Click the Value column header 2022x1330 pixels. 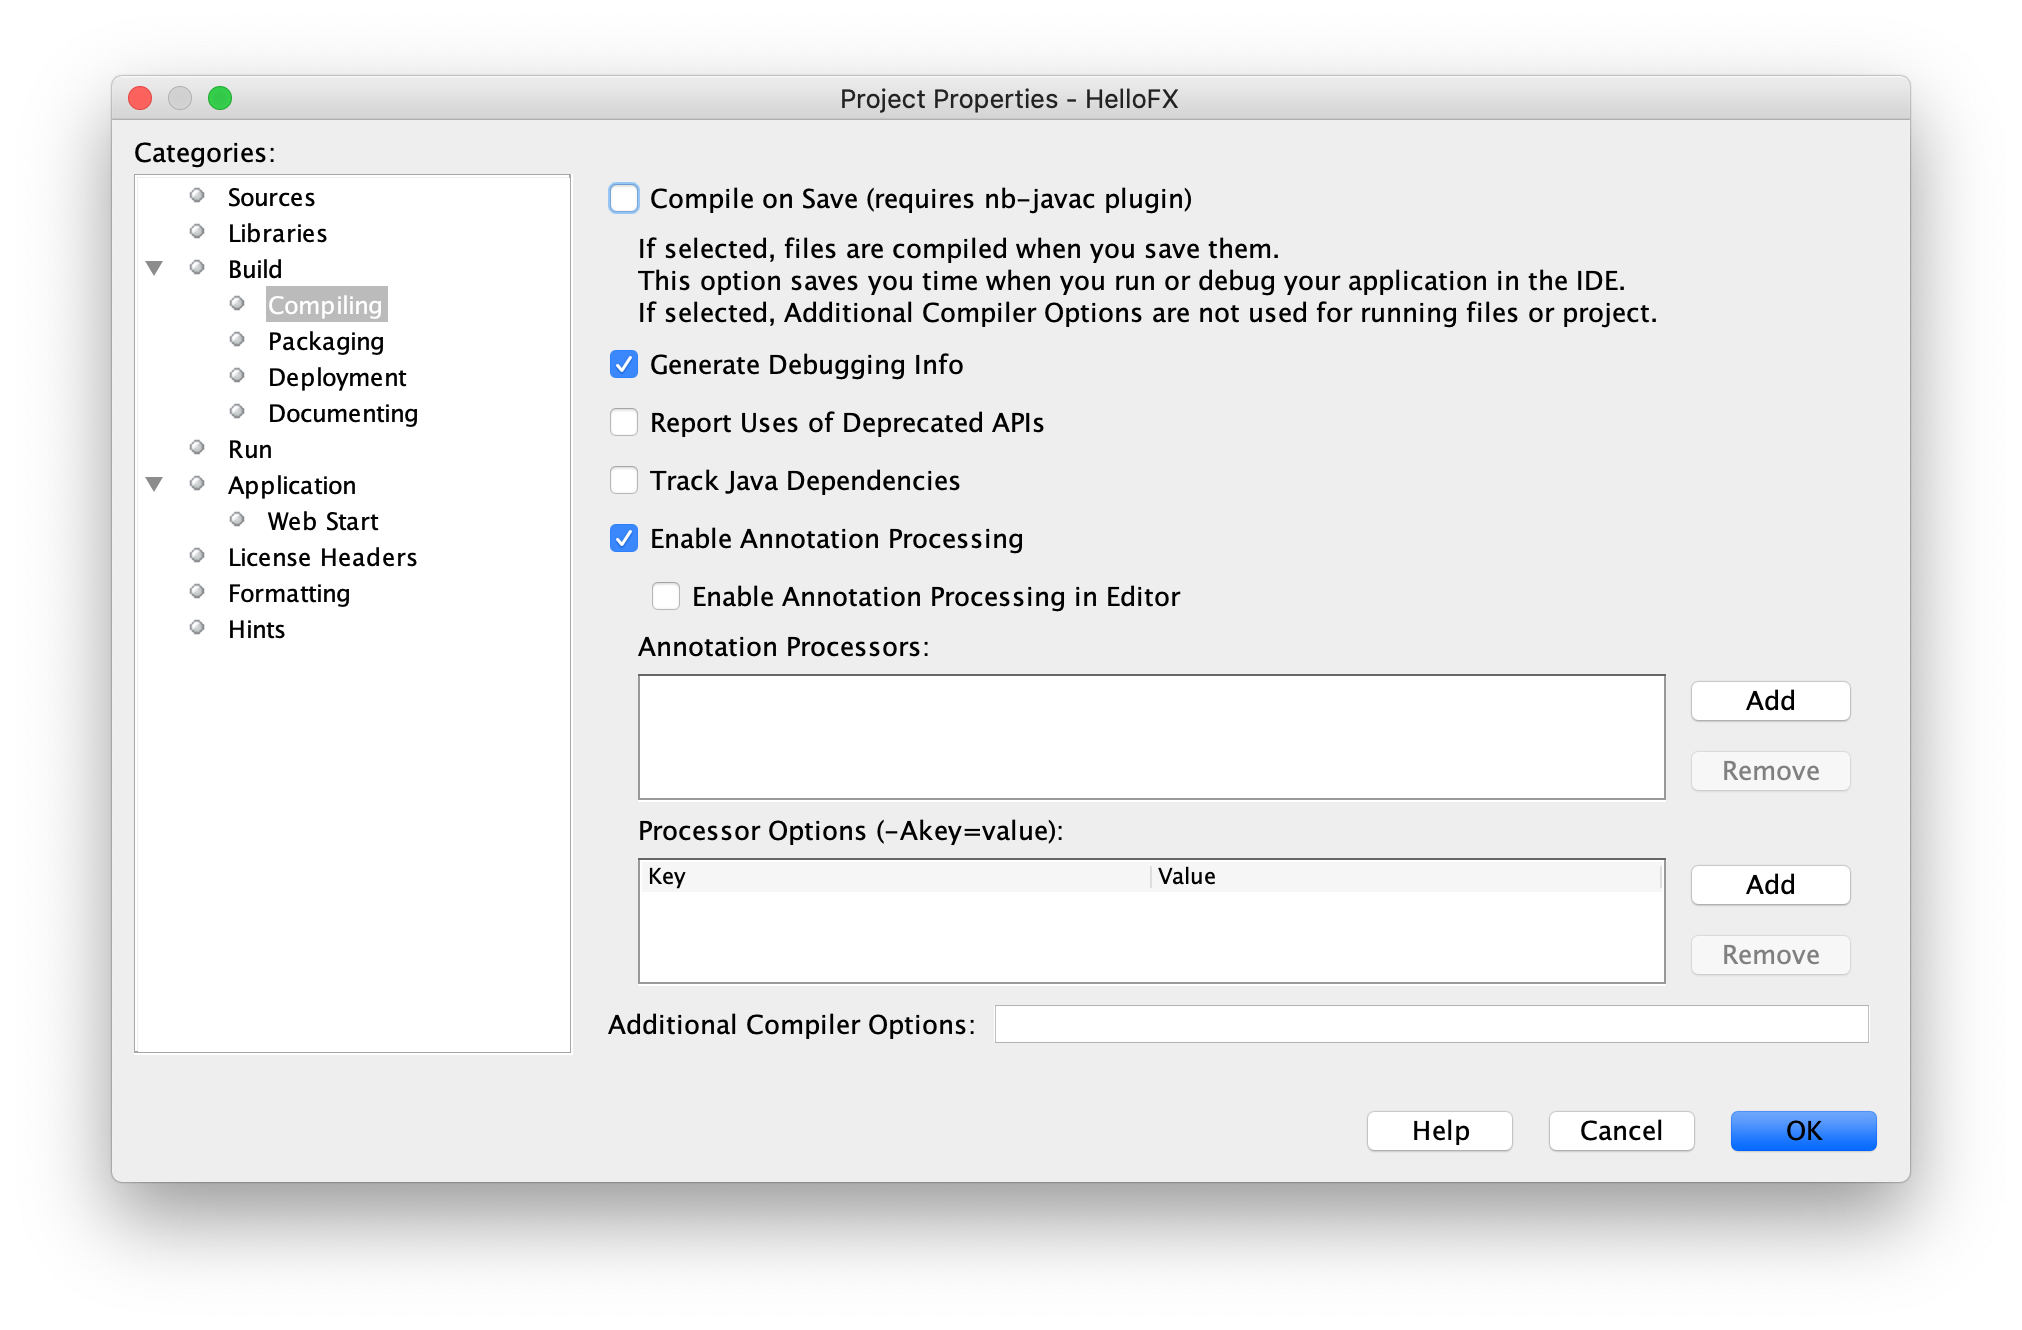(1406, 876)
